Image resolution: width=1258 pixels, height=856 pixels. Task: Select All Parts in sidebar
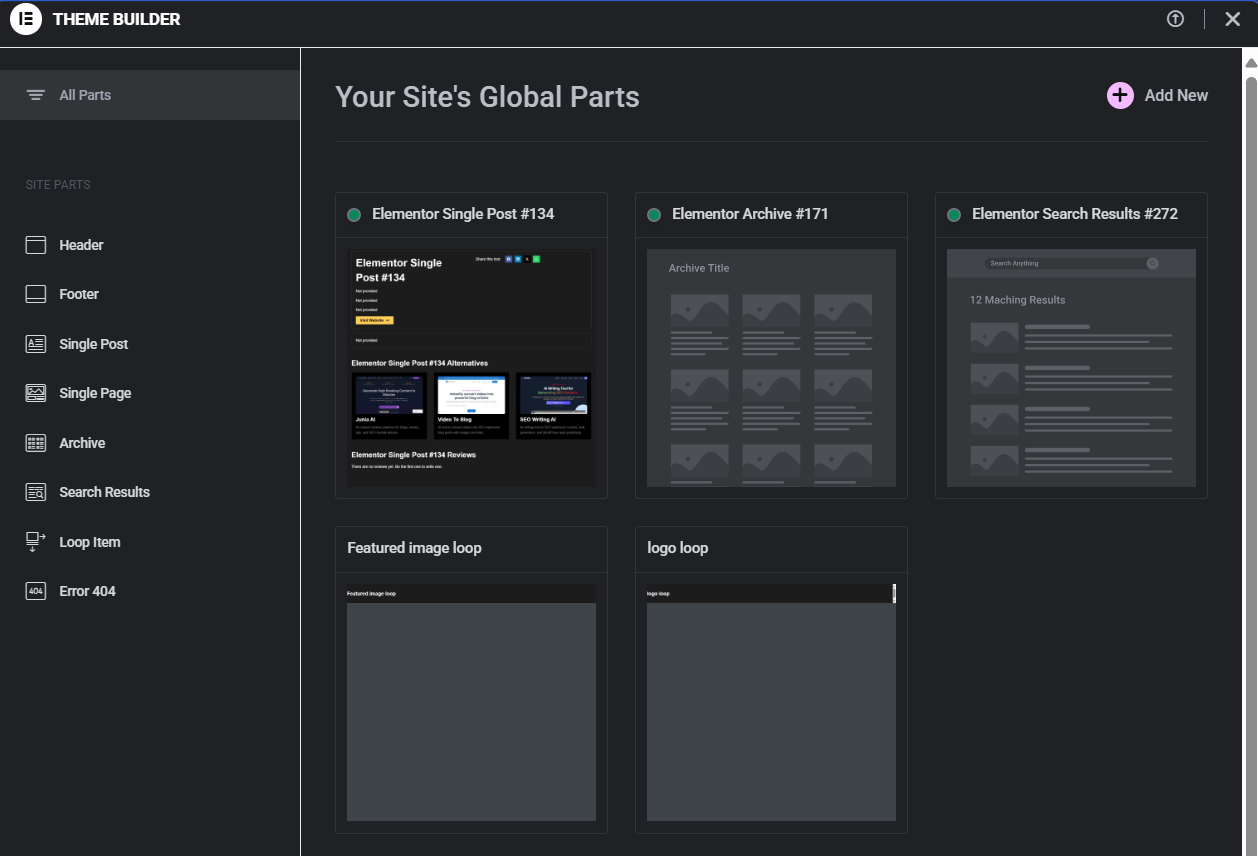click(x=150, y=95)
